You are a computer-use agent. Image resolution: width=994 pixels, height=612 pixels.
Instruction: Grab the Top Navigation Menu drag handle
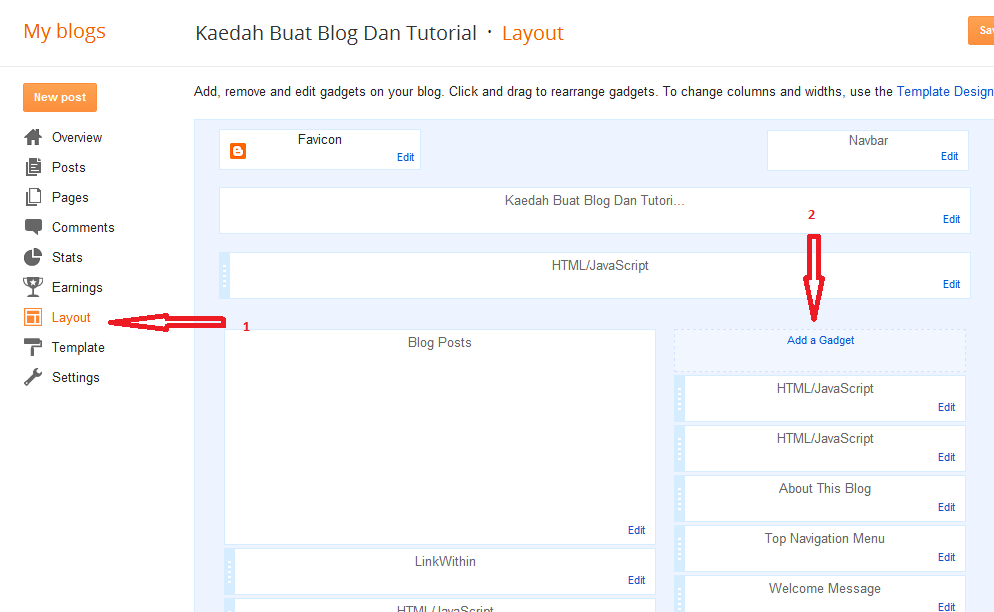[680, 549]
